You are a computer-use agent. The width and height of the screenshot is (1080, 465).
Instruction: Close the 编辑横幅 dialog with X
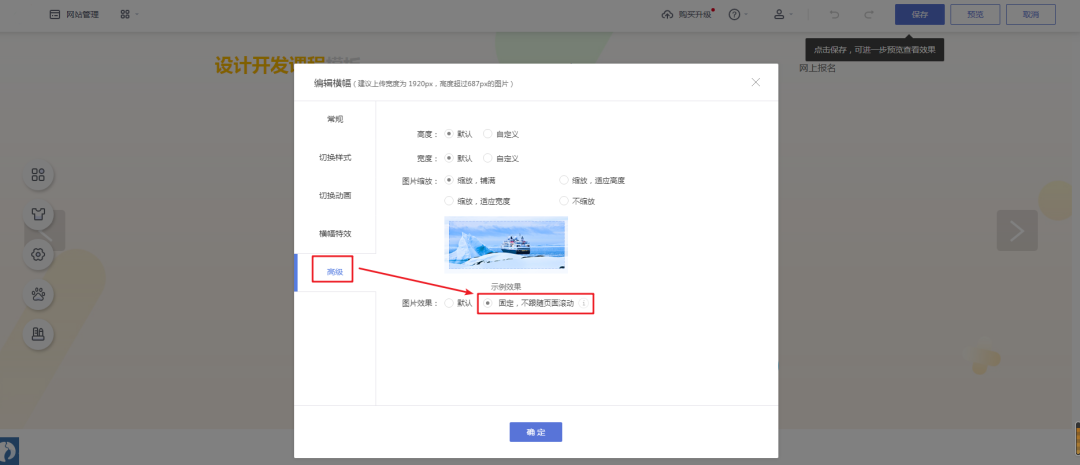tap(756, 82)
